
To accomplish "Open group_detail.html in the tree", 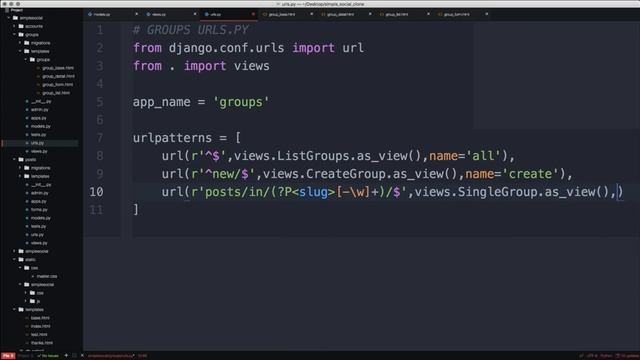I will click(x=58, y=76).
